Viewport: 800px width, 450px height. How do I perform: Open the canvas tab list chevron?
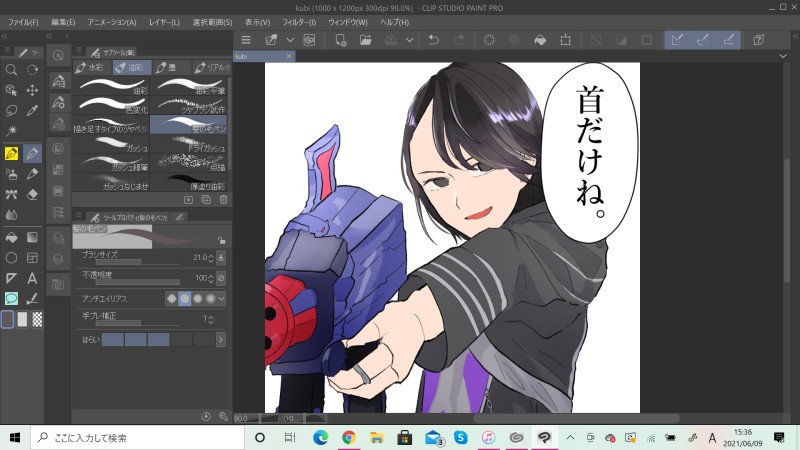783,56
